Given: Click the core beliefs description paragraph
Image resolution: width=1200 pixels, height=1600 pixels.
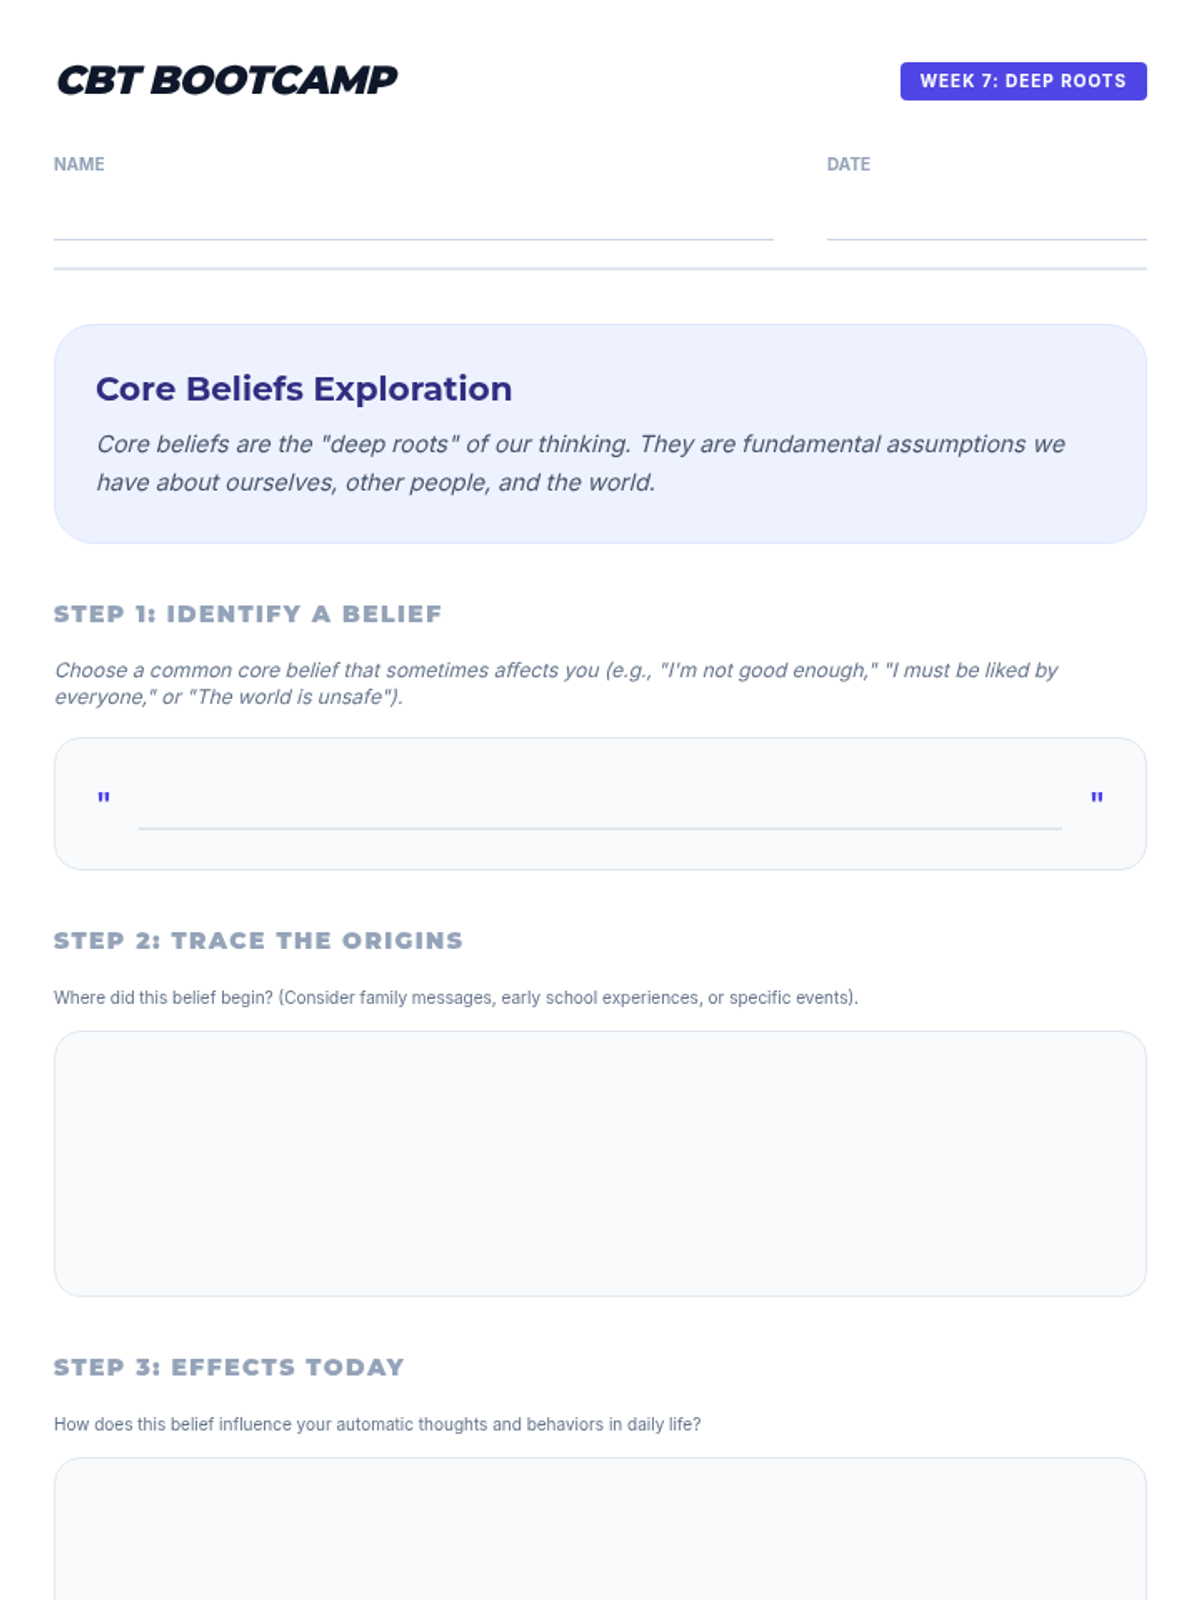Looking at the screenshot, I should coord(580,463).
